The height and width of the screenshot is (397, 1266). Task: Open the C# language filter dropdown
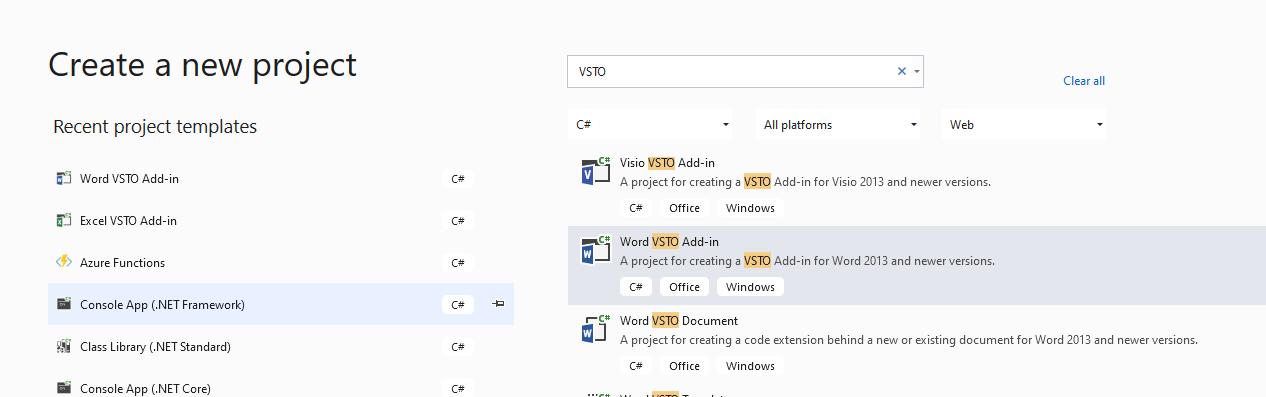pyautogui.click(x=650, y=125)
